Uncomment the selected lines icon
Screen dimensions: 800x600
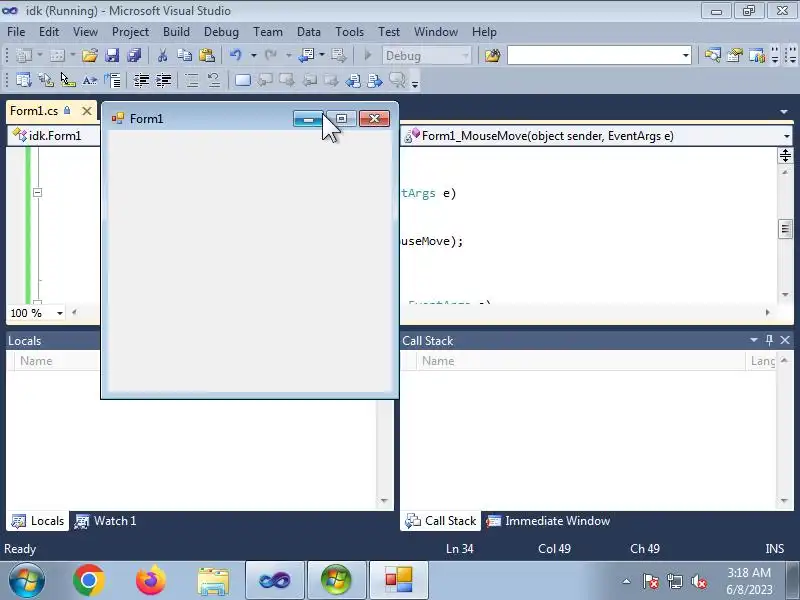pyautogui.click(x=214, y=80)
